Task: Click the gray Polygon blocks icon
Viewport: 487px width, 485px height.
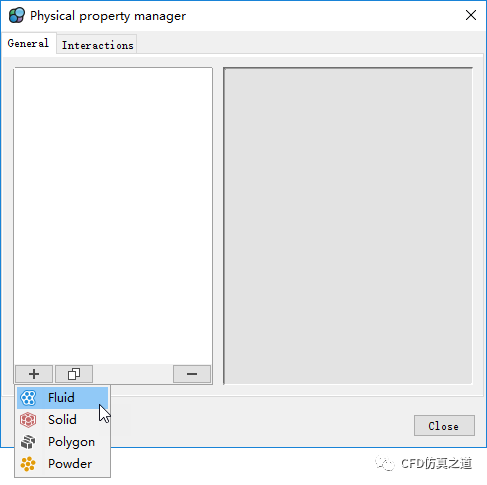Action: (x=28, y=442)
